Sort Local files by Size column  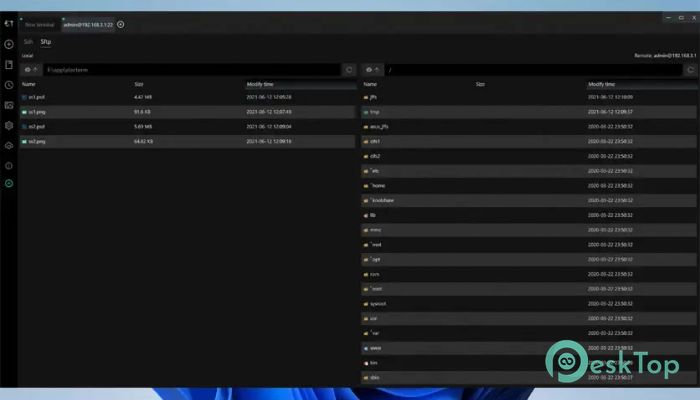pyautogui.click(x=139, y=84)
